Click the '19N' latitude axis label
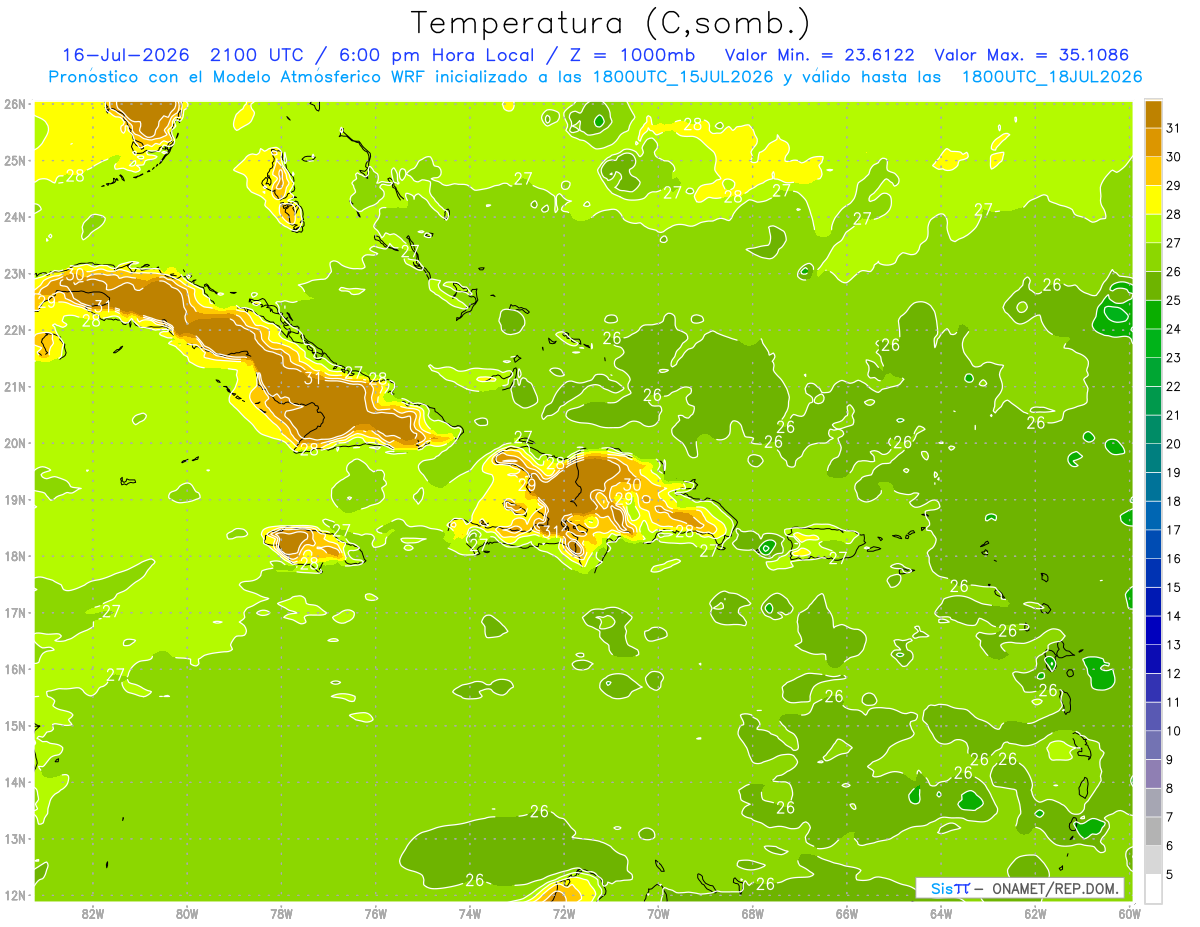Image resolution: width=1200 pixels, height=927 pixels. [x=14, y=499]
